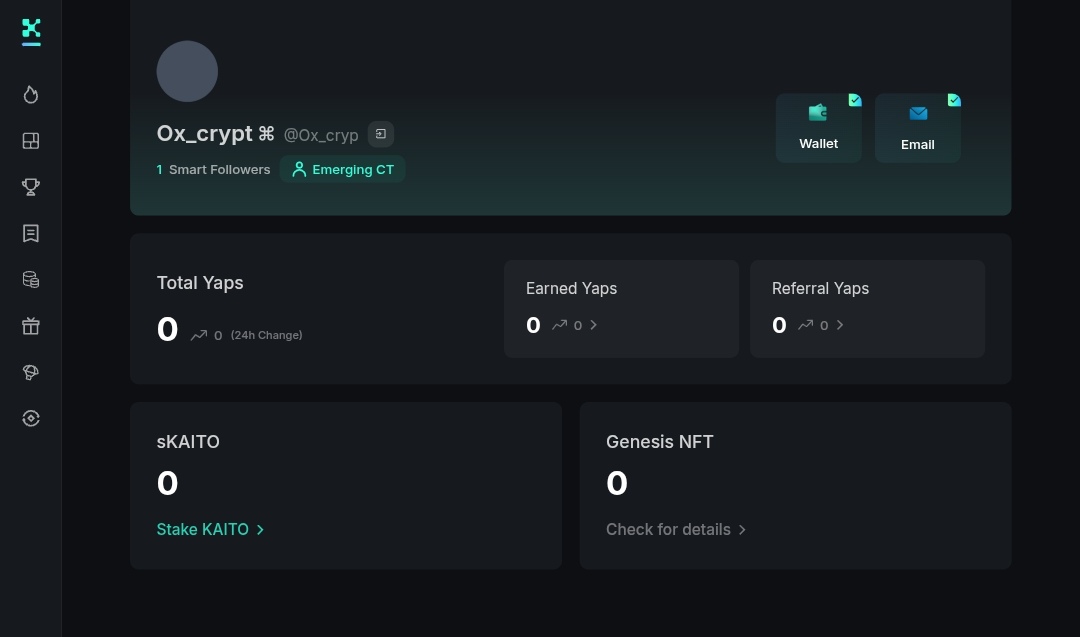Click the Kaito logo in the sidebar
1080x637 pixels.
[31, 29]
